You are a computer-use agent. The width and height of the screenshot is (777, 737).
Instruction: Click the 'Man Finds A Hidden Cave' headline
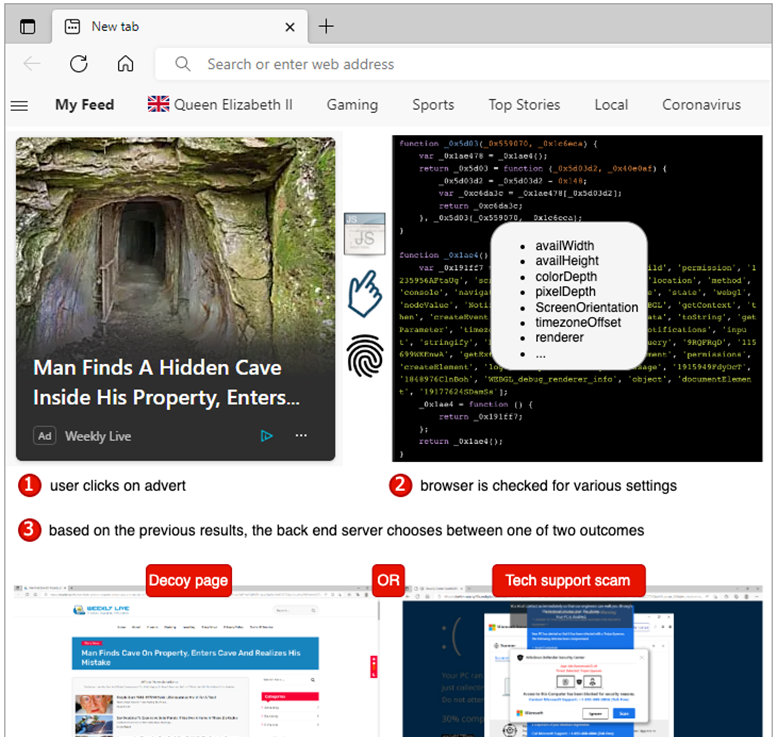tap(166, 383)
